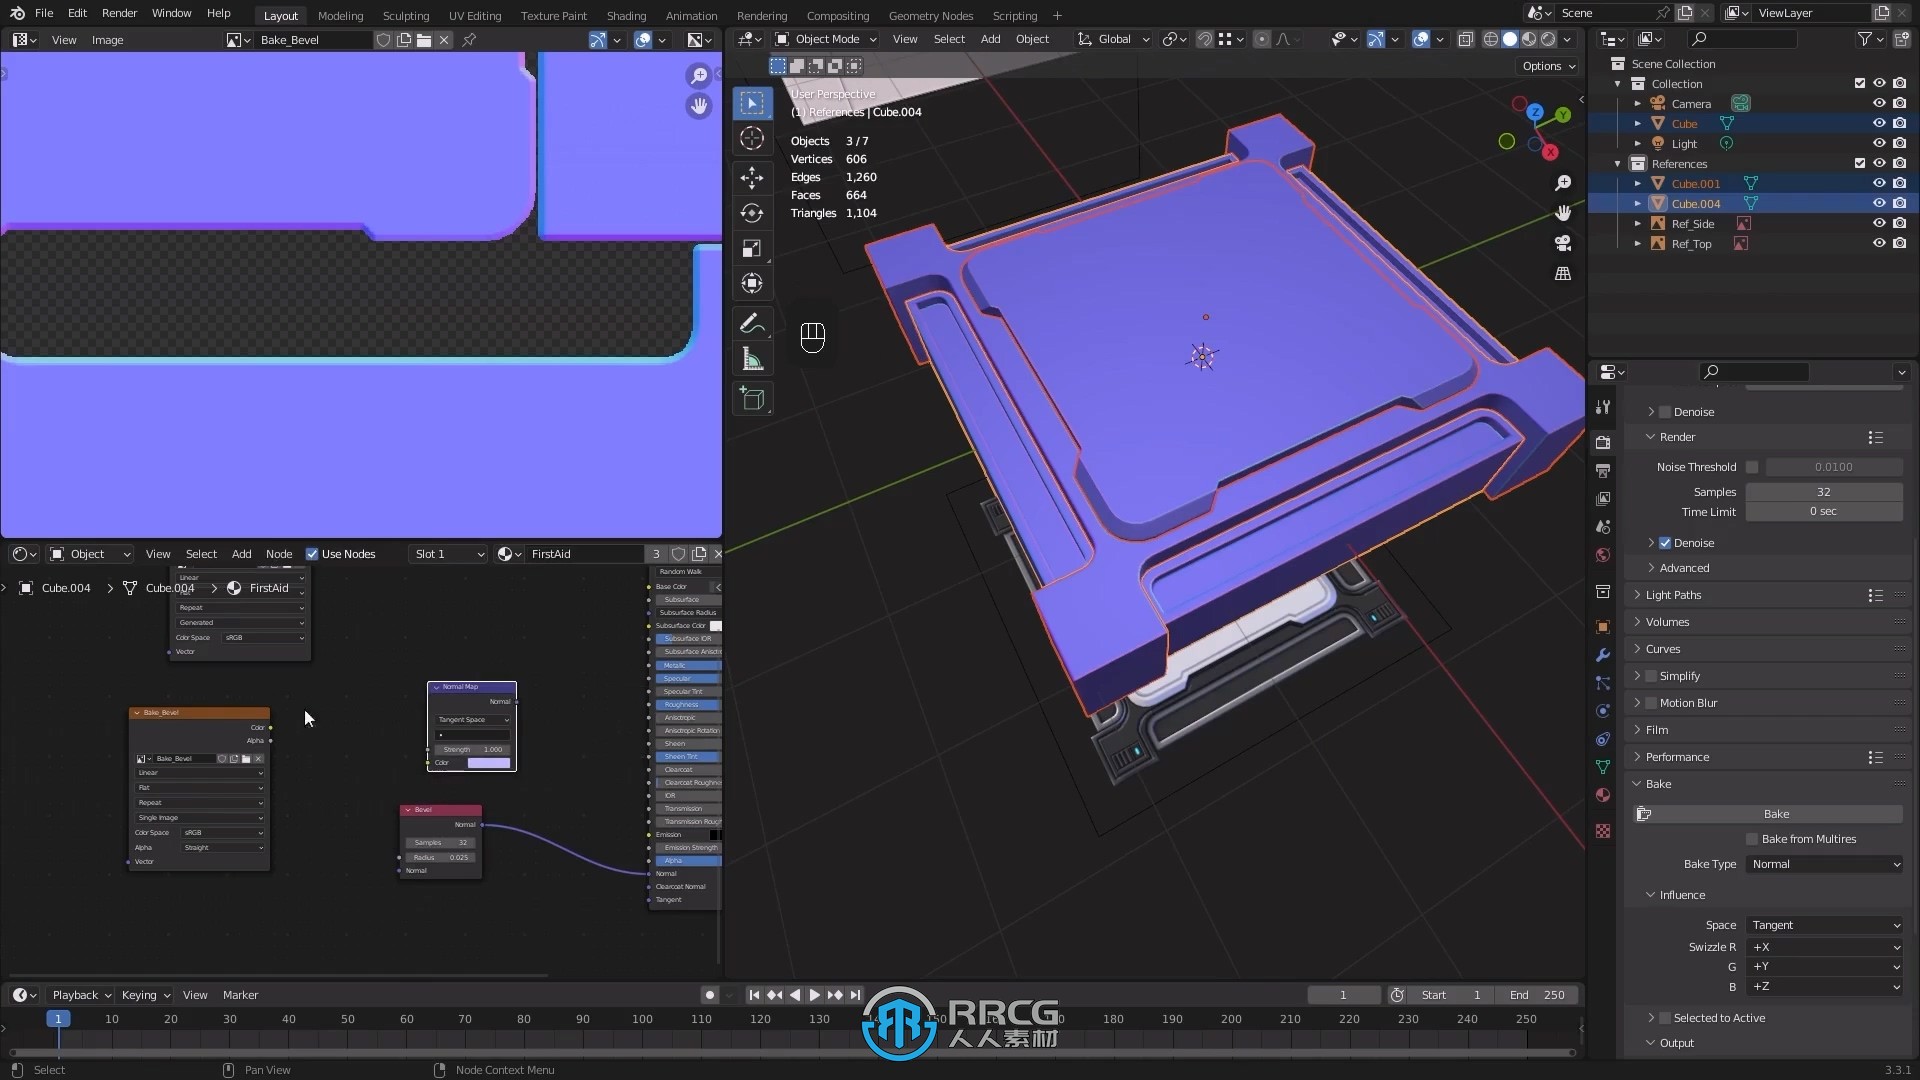1920x1080 pixels.
Task: Pin the Bake_Bevel image
Action: coord(469,40)
